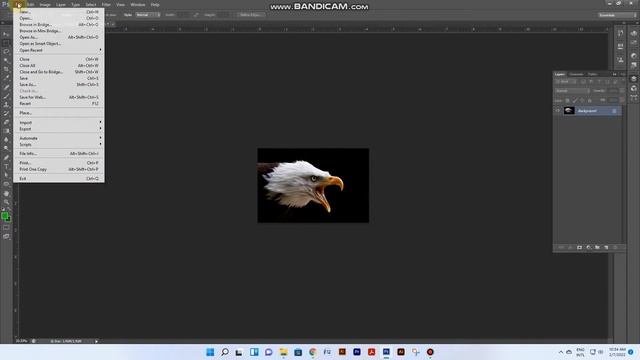Switch to the Paths tab

[x=592, y=74]
